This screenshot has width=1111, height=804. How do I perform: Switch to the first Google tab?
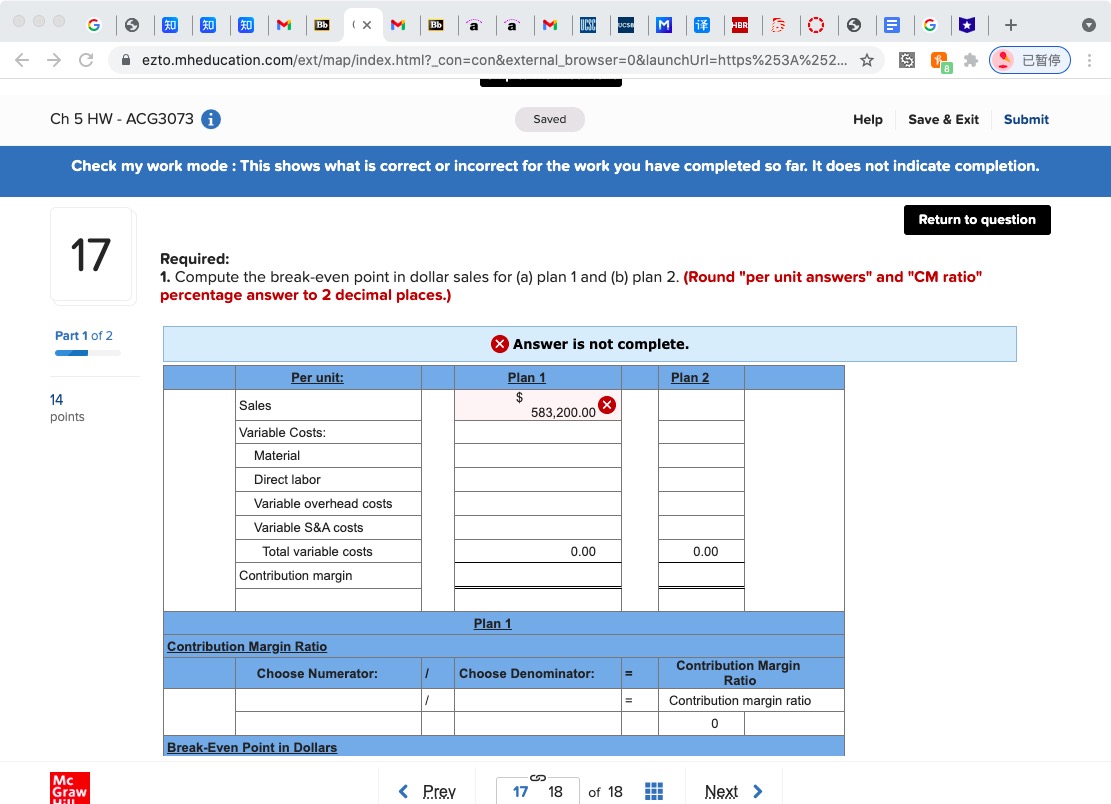pos(93,25)
